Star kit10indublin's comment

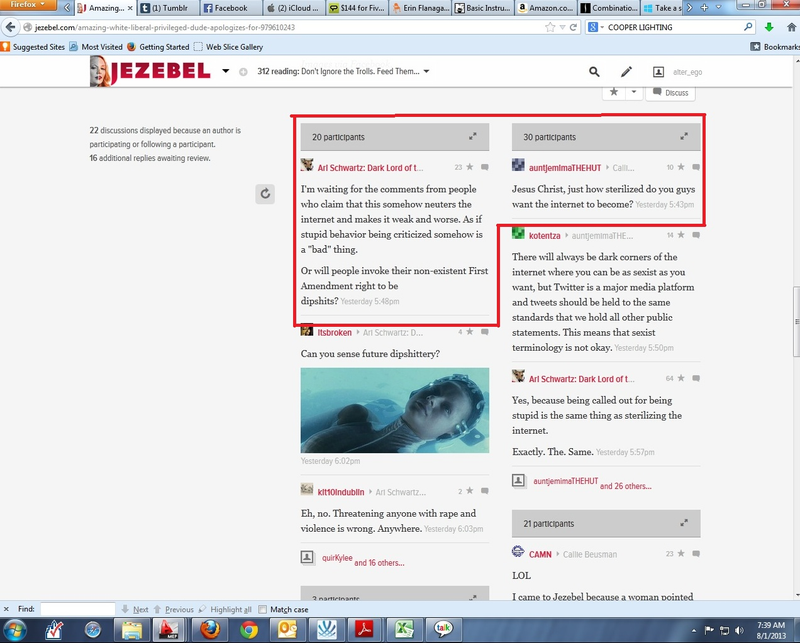coord(470,491)
